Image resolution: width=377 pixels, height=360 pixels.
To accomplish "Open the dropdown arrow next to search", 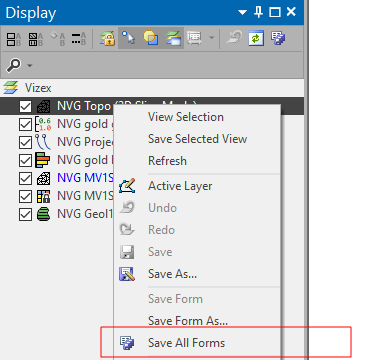I will pos(30,65).
